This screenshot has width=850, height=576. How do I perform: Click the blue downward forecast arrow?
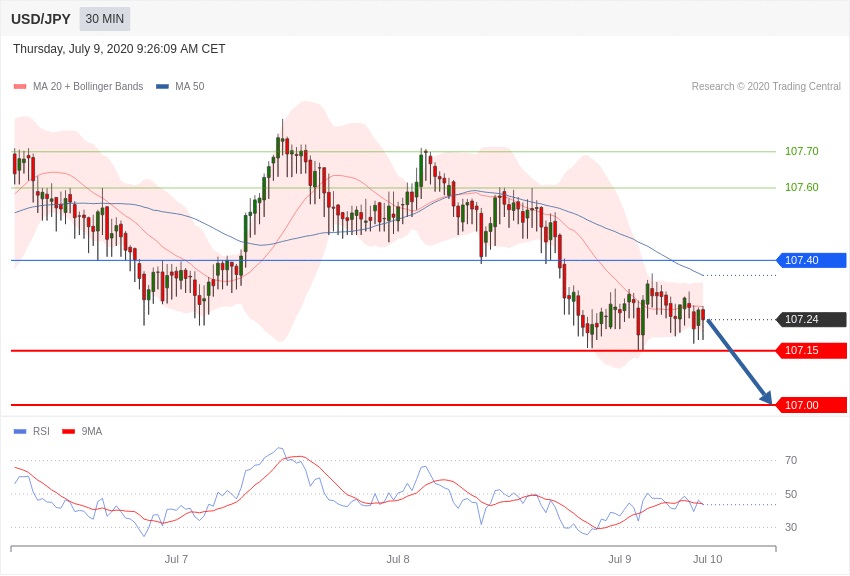tap(739, 361)
